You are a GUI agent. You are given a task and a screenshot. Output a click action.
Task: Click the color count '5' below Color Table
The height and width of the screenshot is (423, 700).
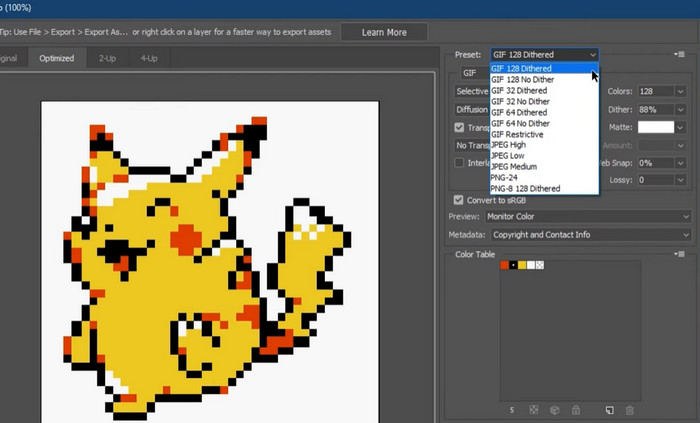coord(512,410)
